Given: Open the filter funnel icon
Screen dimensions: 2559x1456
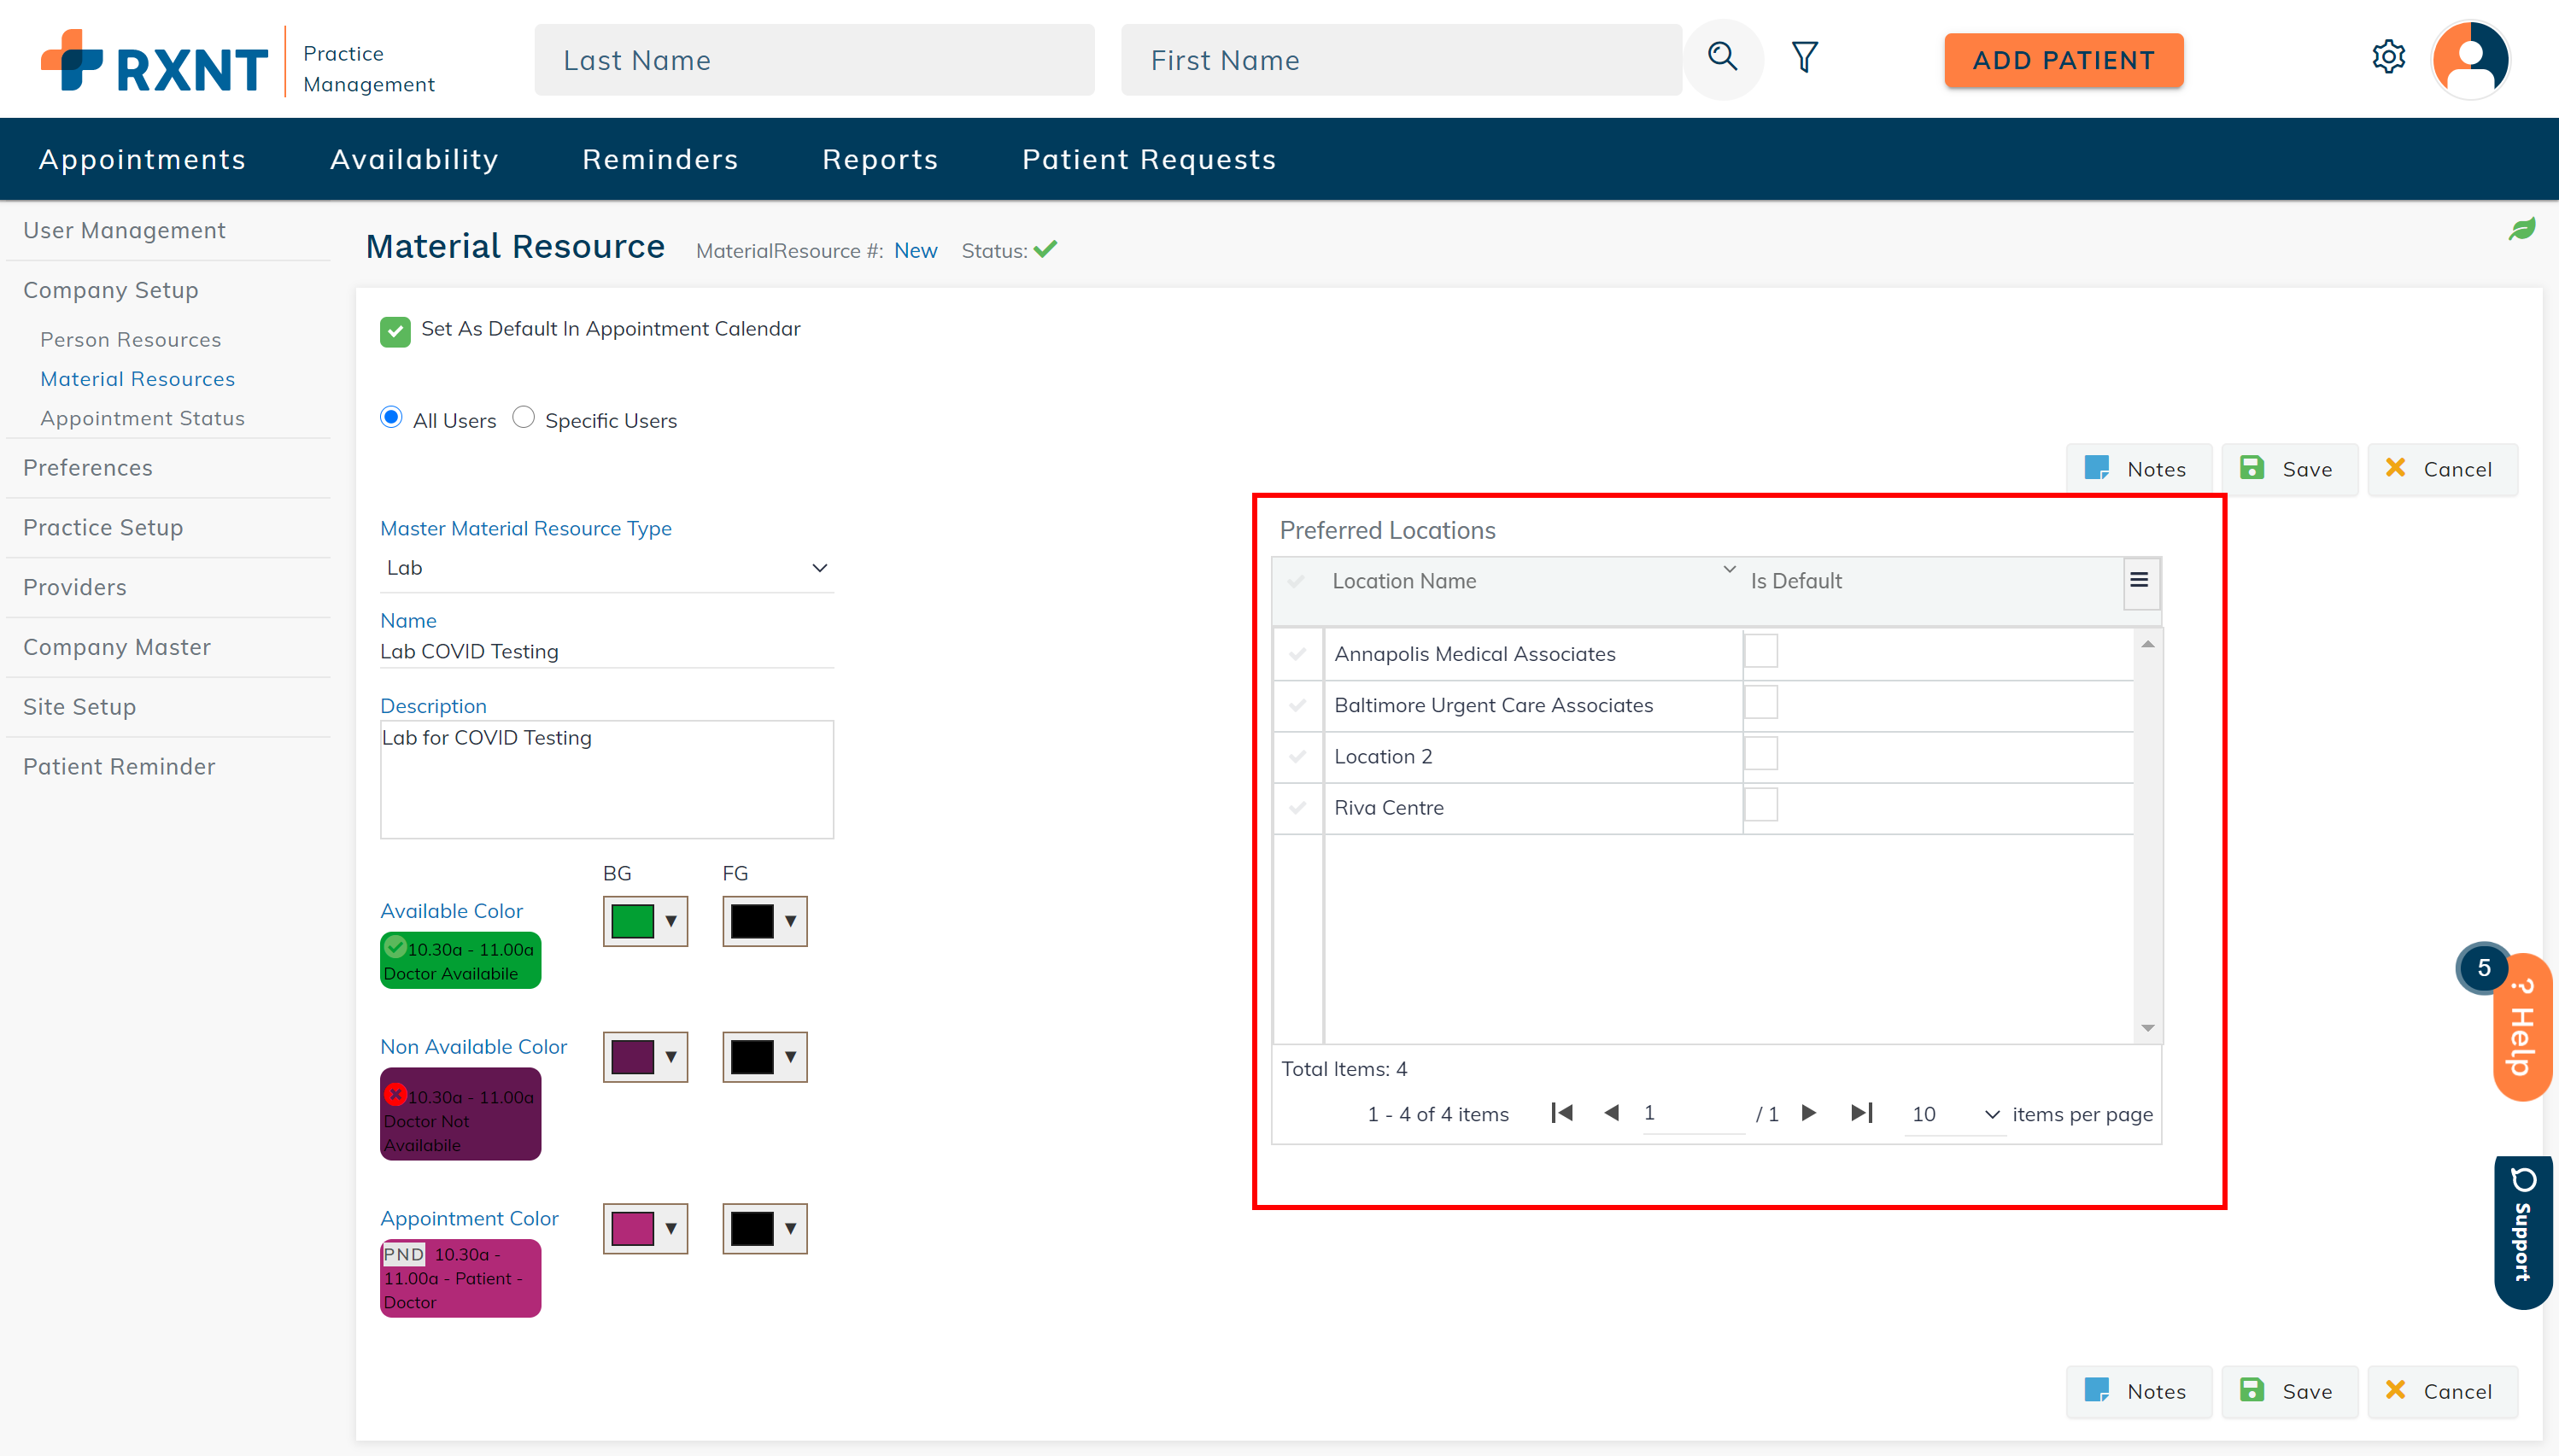Looking at the screenshot, I should pyautogui.click(x=1804, y=58).
